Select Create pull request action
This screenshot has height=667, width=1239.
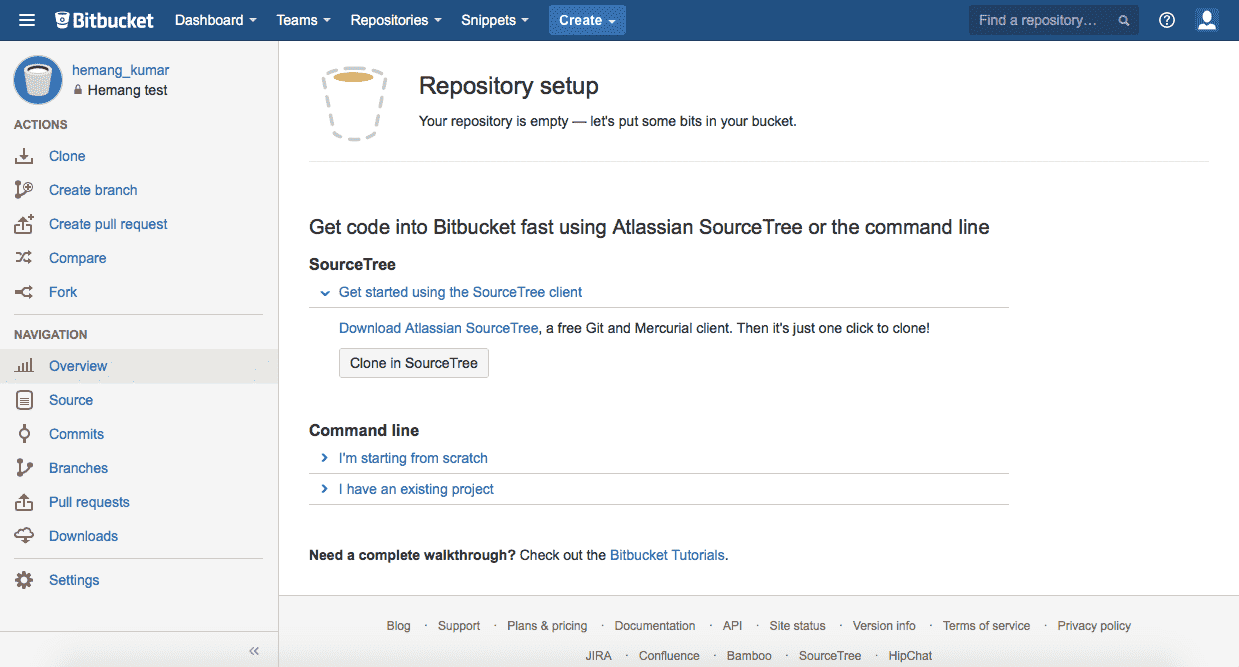pyautogui.click(x=108, y=224)
